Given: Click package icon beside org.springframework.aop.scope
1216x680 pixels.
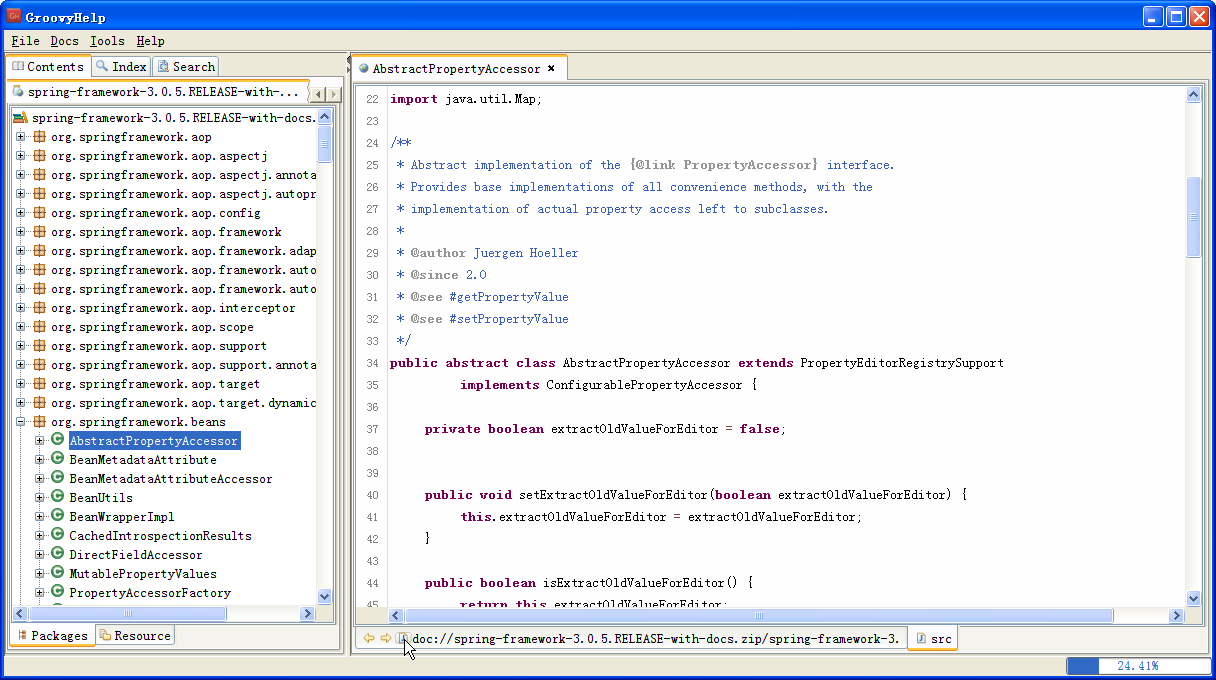Looking at the screenshot, I should pos(39,327).
